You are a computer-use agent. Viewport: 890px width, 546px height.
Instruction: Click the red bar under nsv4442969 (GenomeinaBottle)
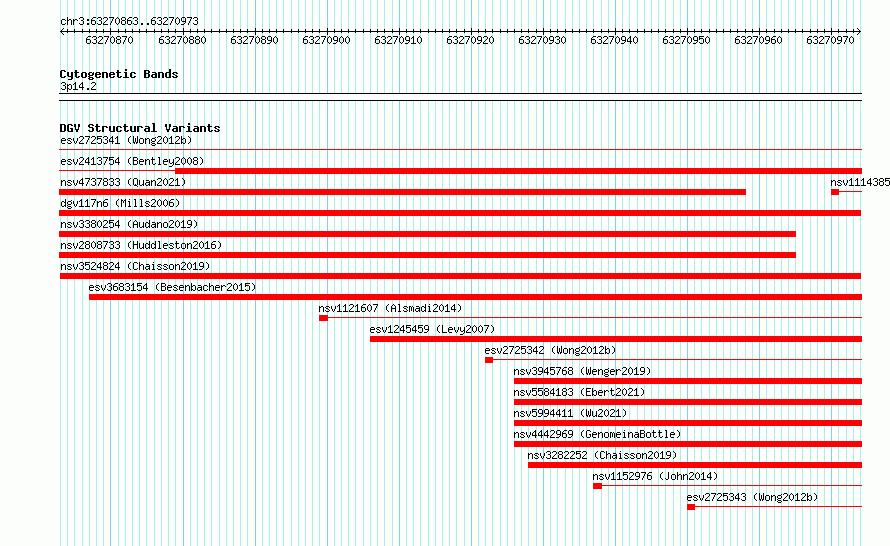click(688, 444)
